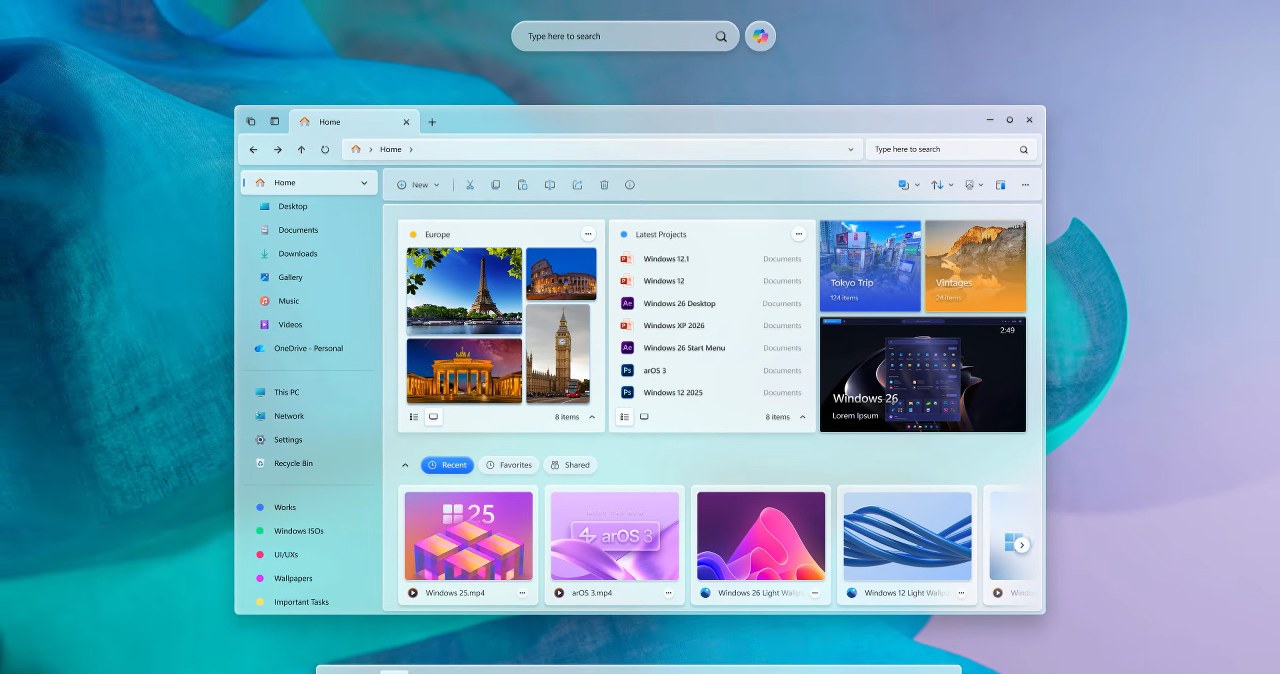This screenshot has height=674, width=1280.
Task: Click the Delete trash icon in the toolbar
Action: click(x=604, y=184)
